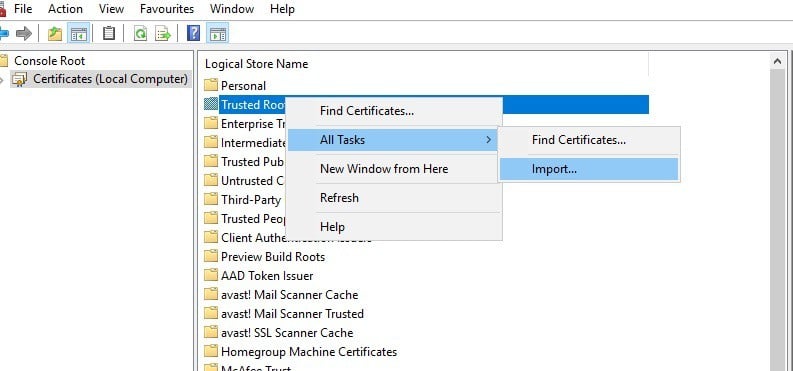
Task: Click folder icon beside Enterprise Tr
Action: tap(211, 123)
